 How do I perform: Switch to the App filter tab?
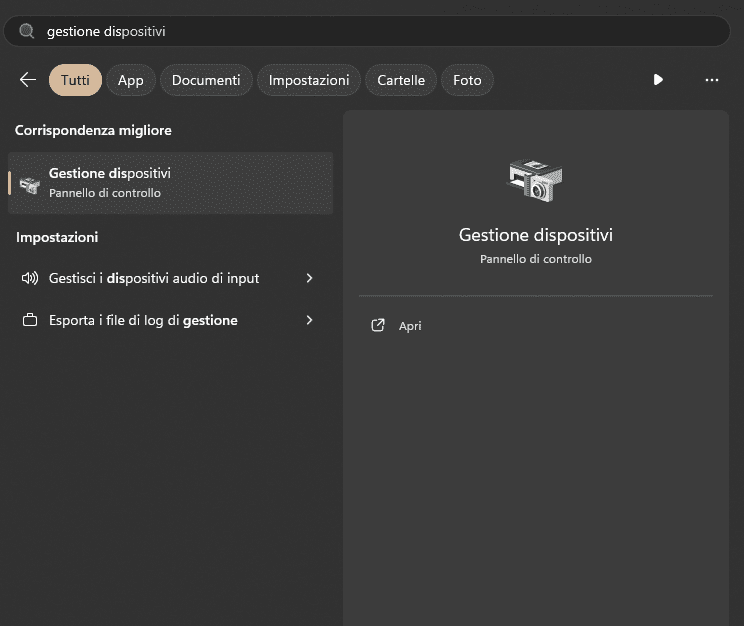pos(130,80)
